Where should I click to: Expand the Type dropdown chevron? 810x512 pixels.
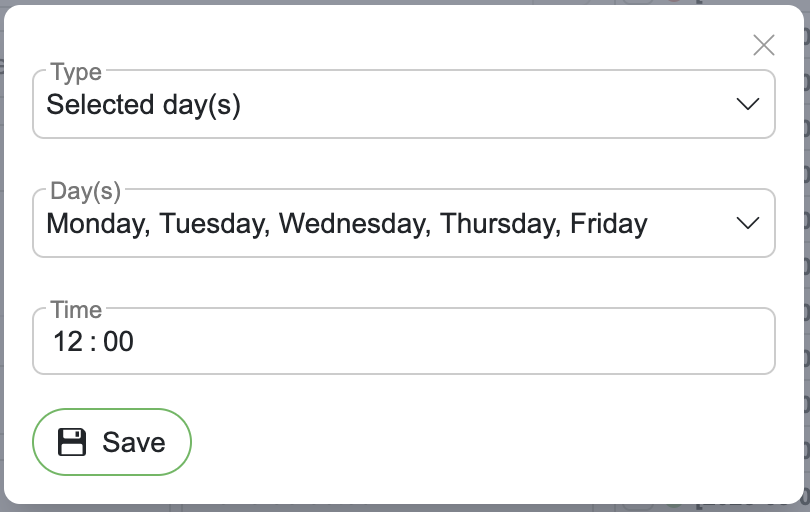point(747,104)
